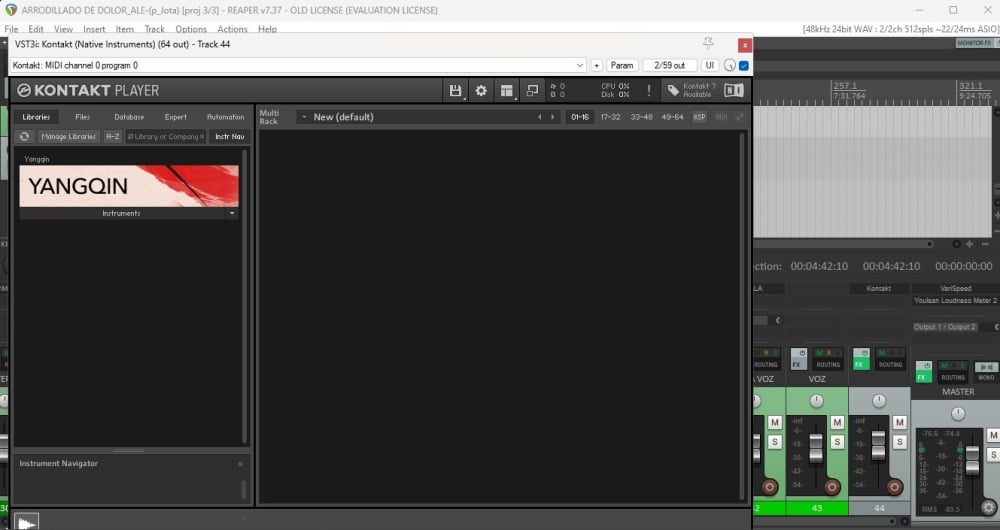
Task: Open master track settings gear
Action: (988, 508)
